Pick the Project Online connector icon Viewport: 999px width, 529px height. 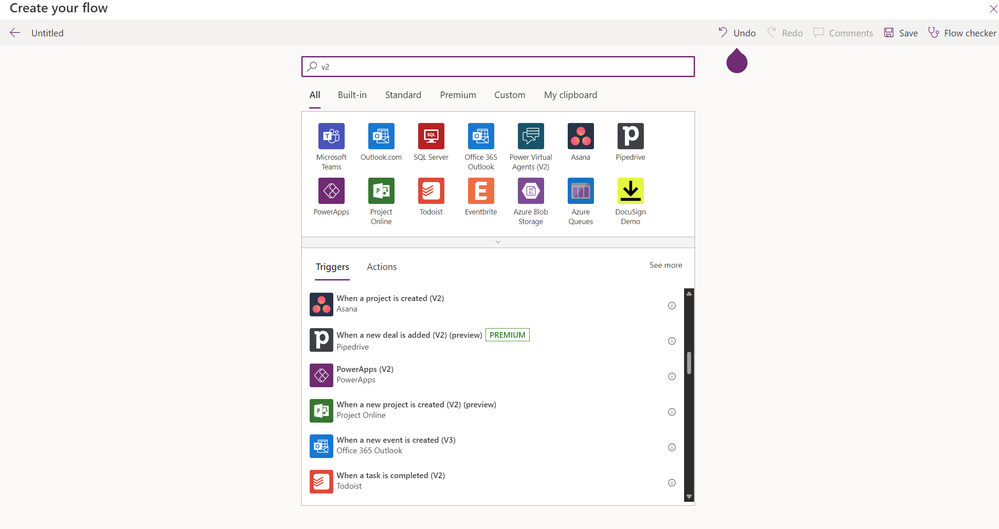tap(381, 191)
